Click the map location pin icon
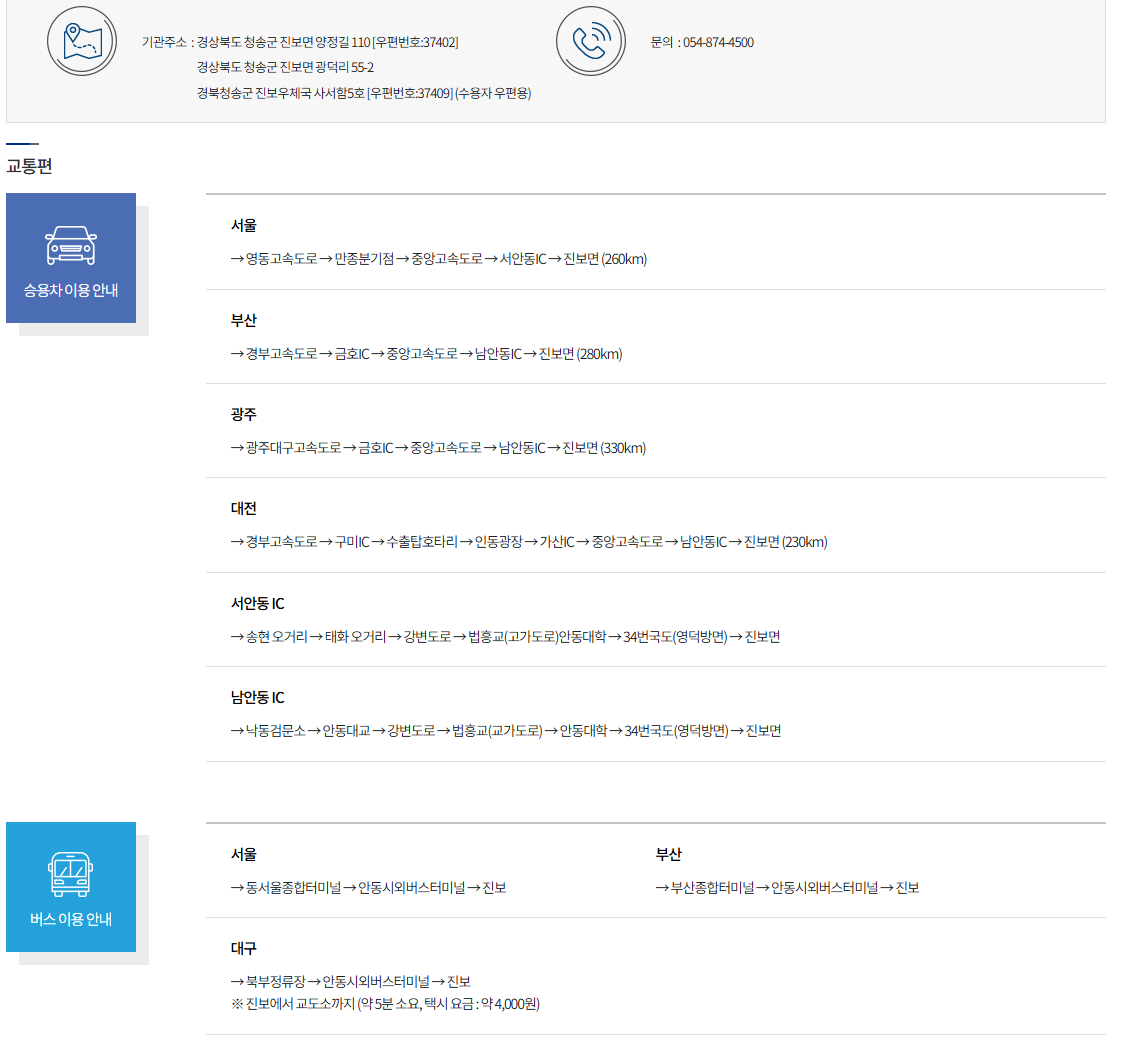 (82, 41)
